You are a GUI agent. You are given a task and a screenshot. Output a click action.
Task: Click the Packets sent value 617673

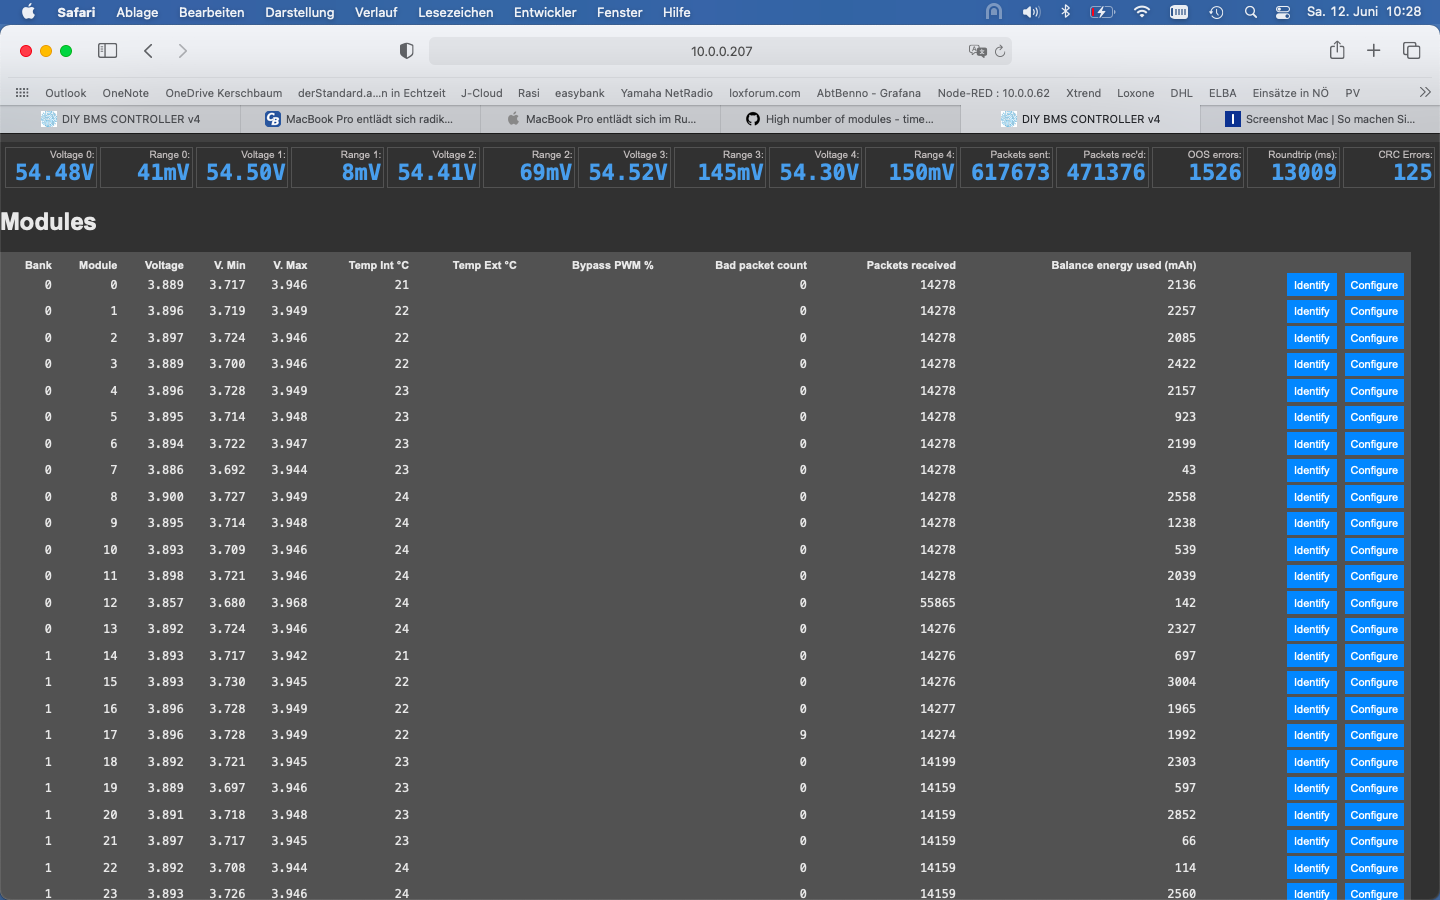click(x=1010, y=172)
